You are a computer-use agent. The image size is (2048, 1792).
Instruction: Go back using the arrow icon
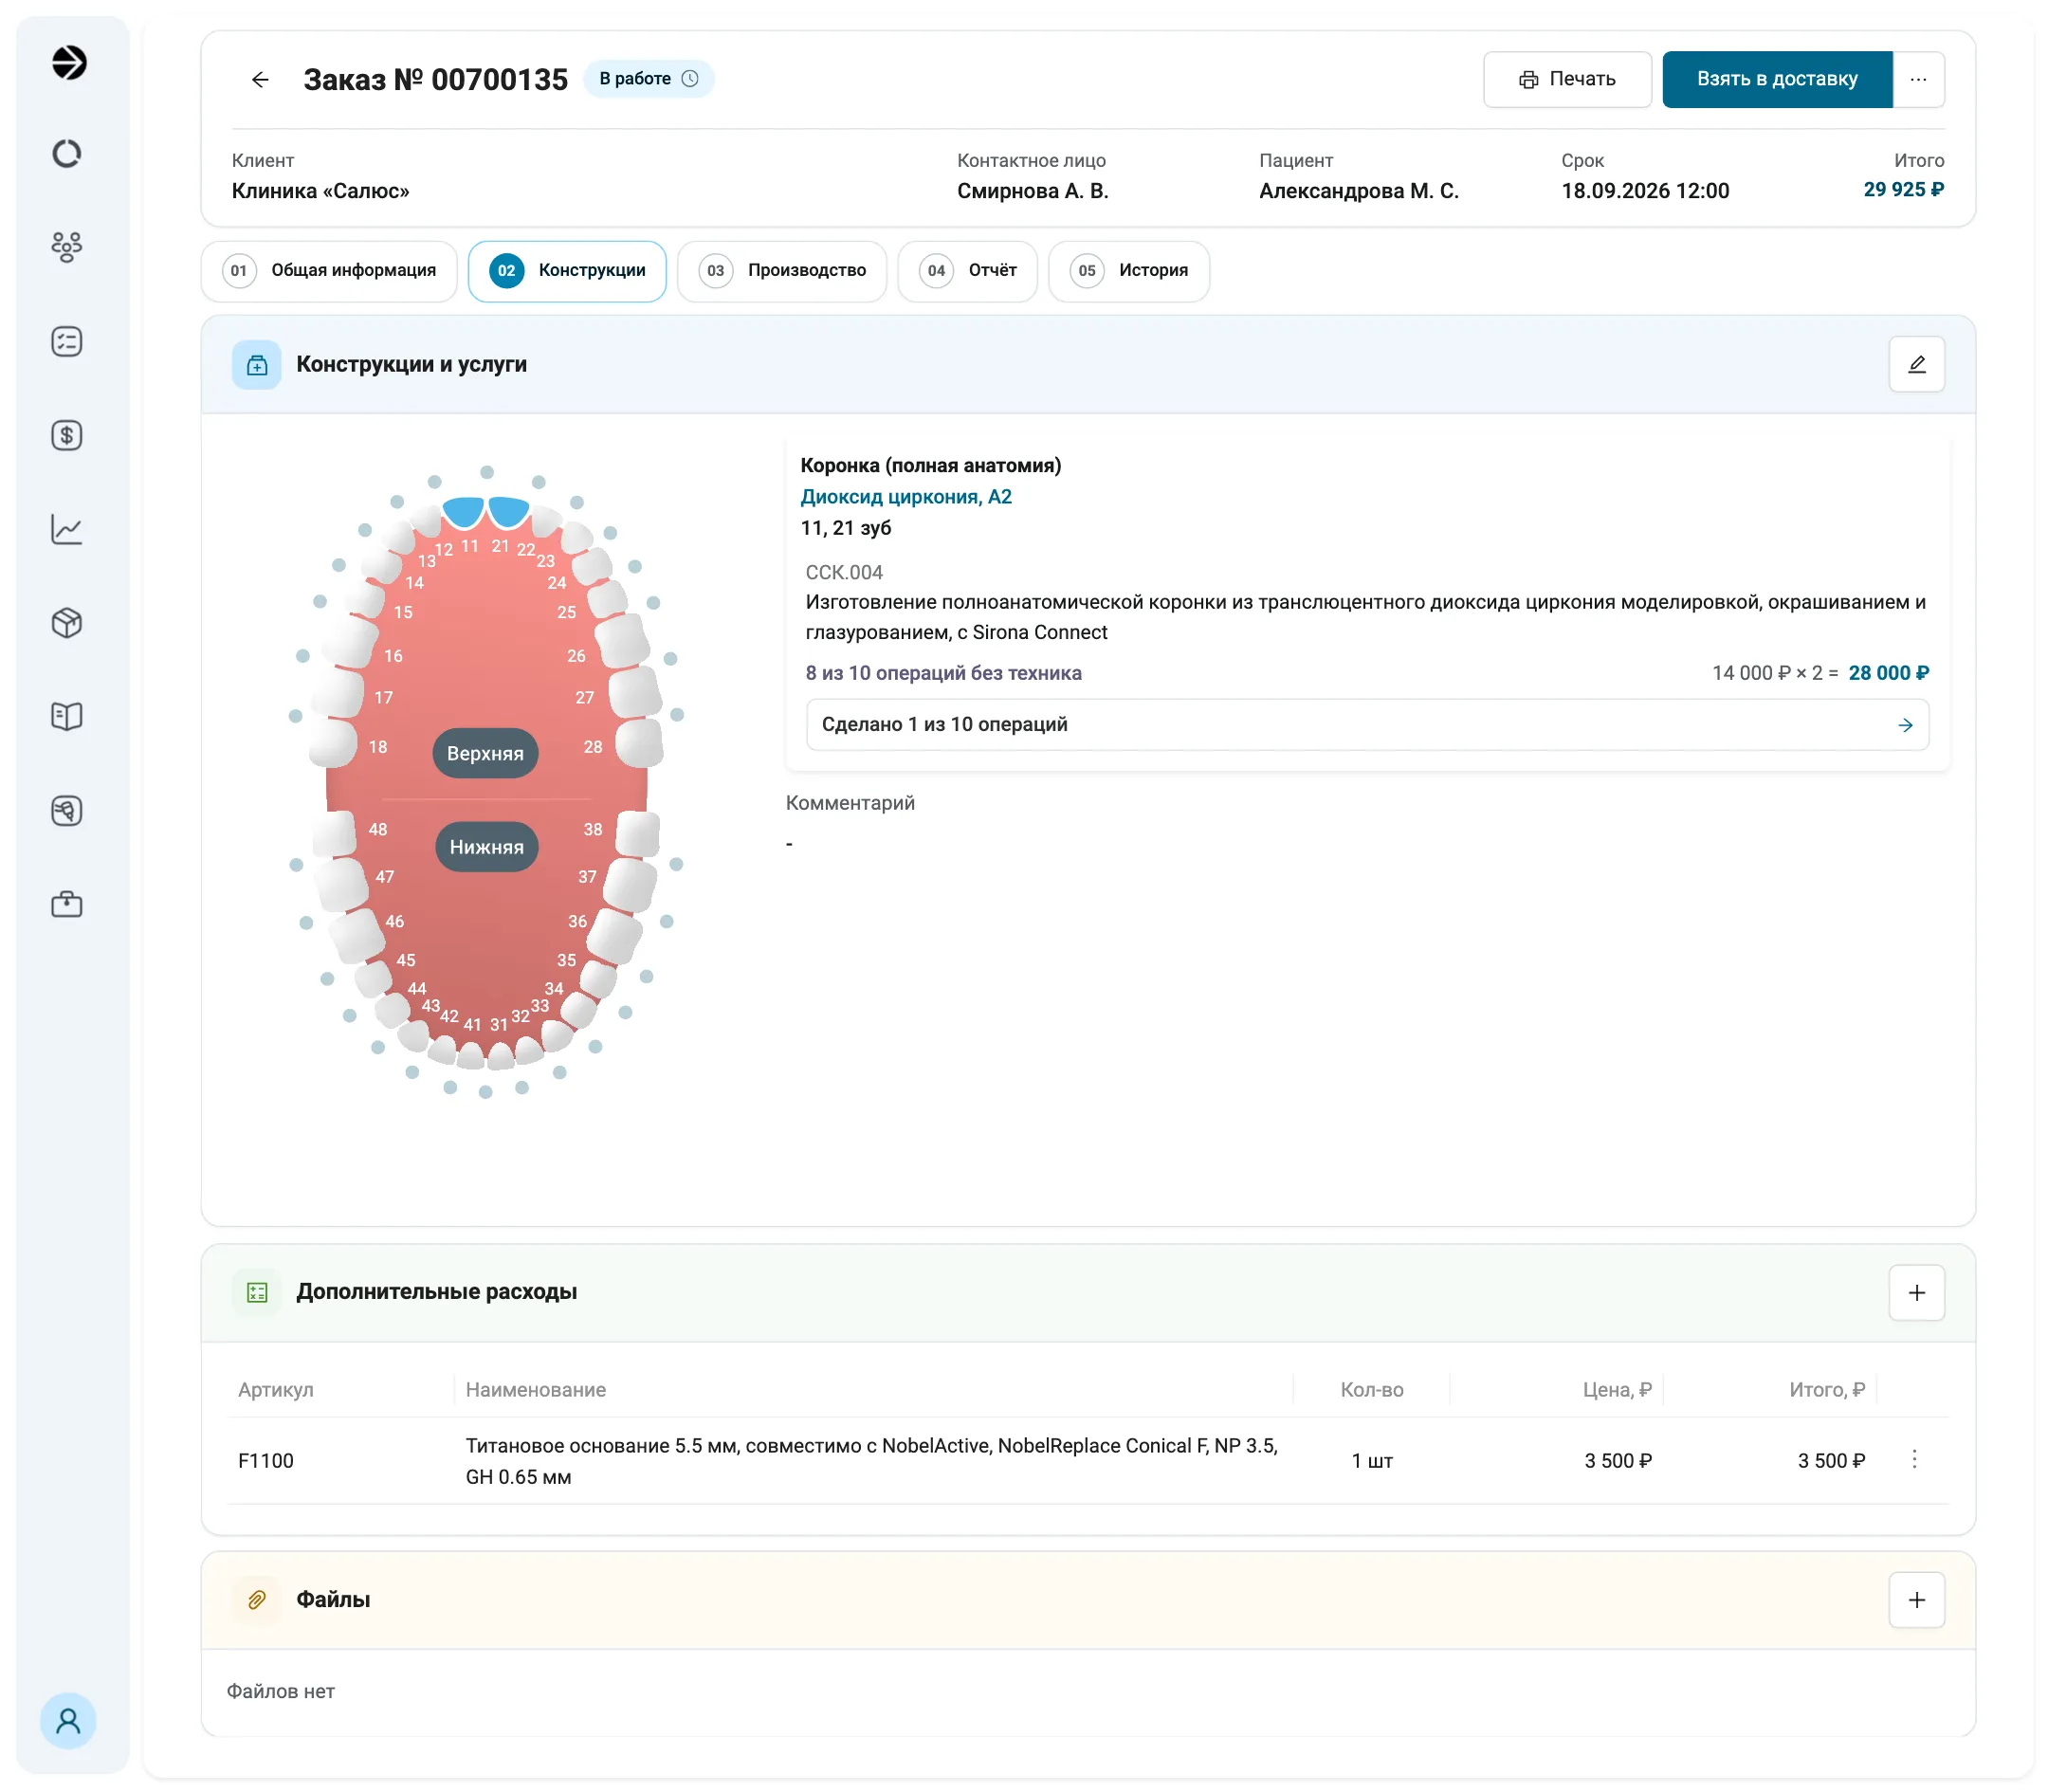pos(260,79)
